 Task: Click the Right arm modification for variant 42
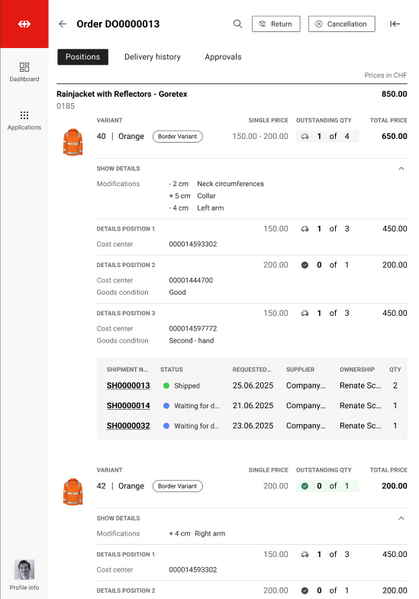(210, 534)
